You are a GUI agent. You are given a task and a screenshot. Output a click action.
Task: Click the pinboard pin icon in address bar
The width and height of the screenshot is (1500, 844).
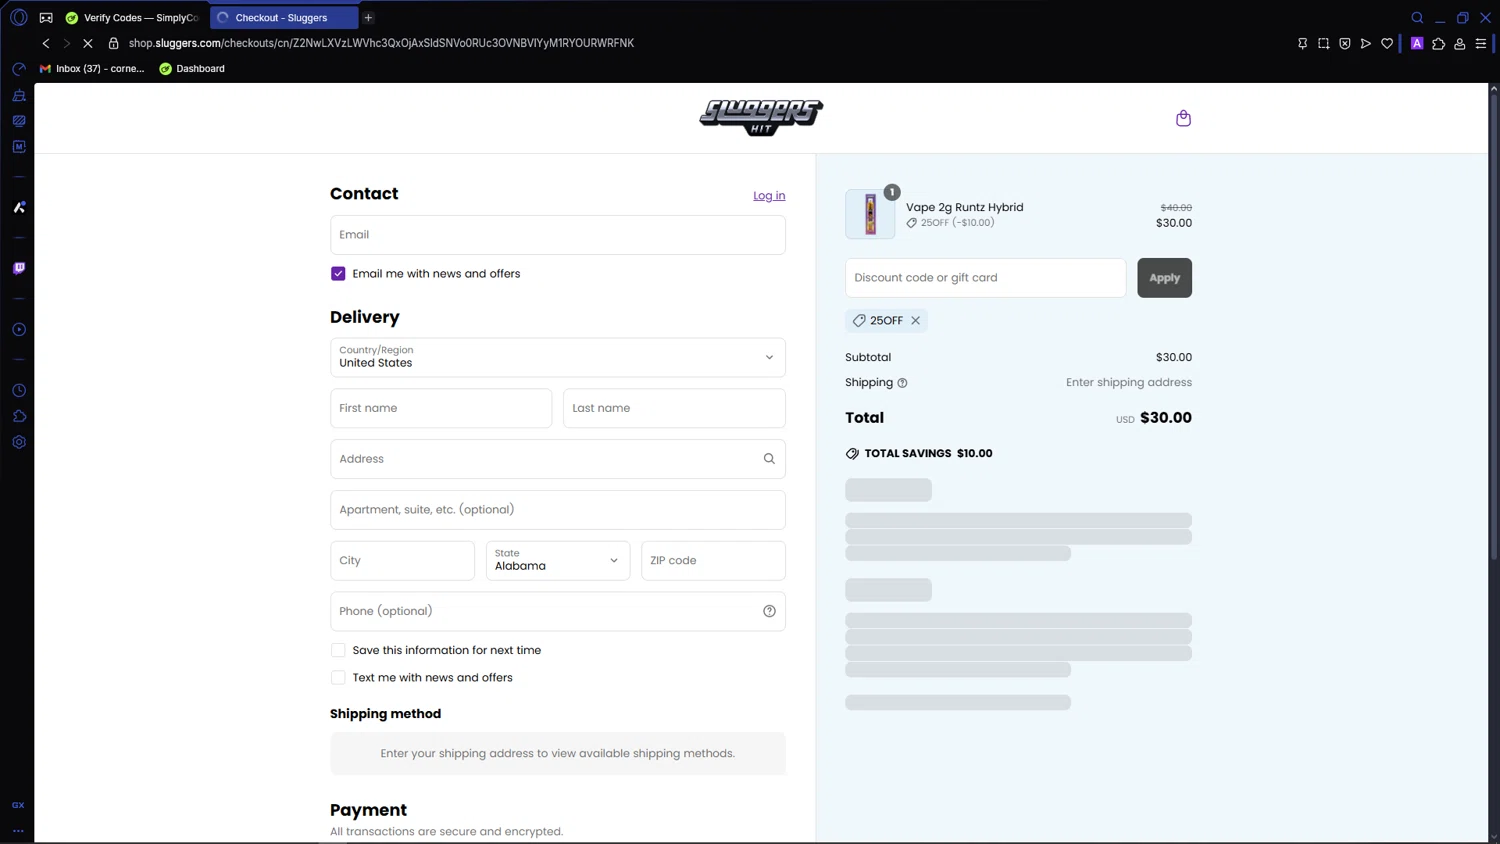[x=1302, y=43]
